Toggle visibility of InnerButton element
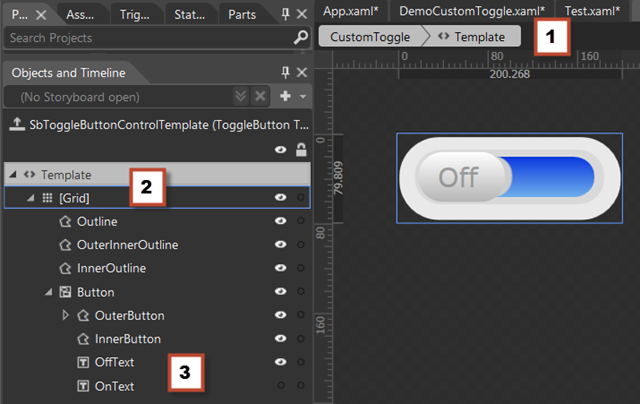 (280, 339)
